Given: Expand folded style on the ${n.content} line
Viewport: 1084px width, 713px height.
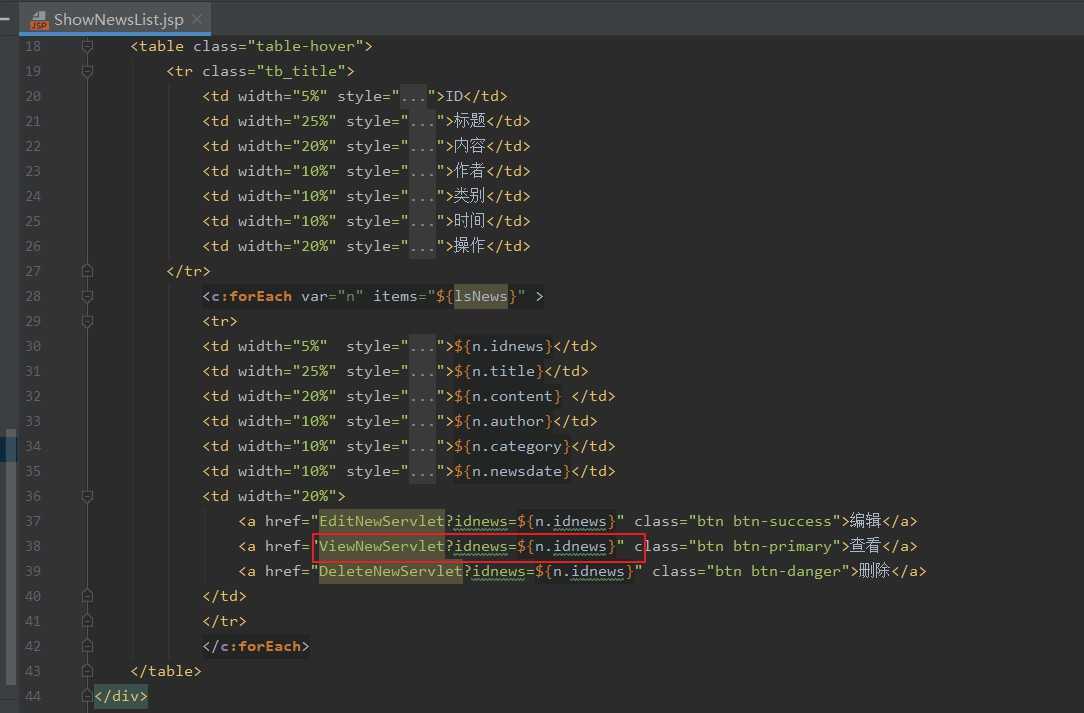Looking at the screenshot, I should pos(422,396).
